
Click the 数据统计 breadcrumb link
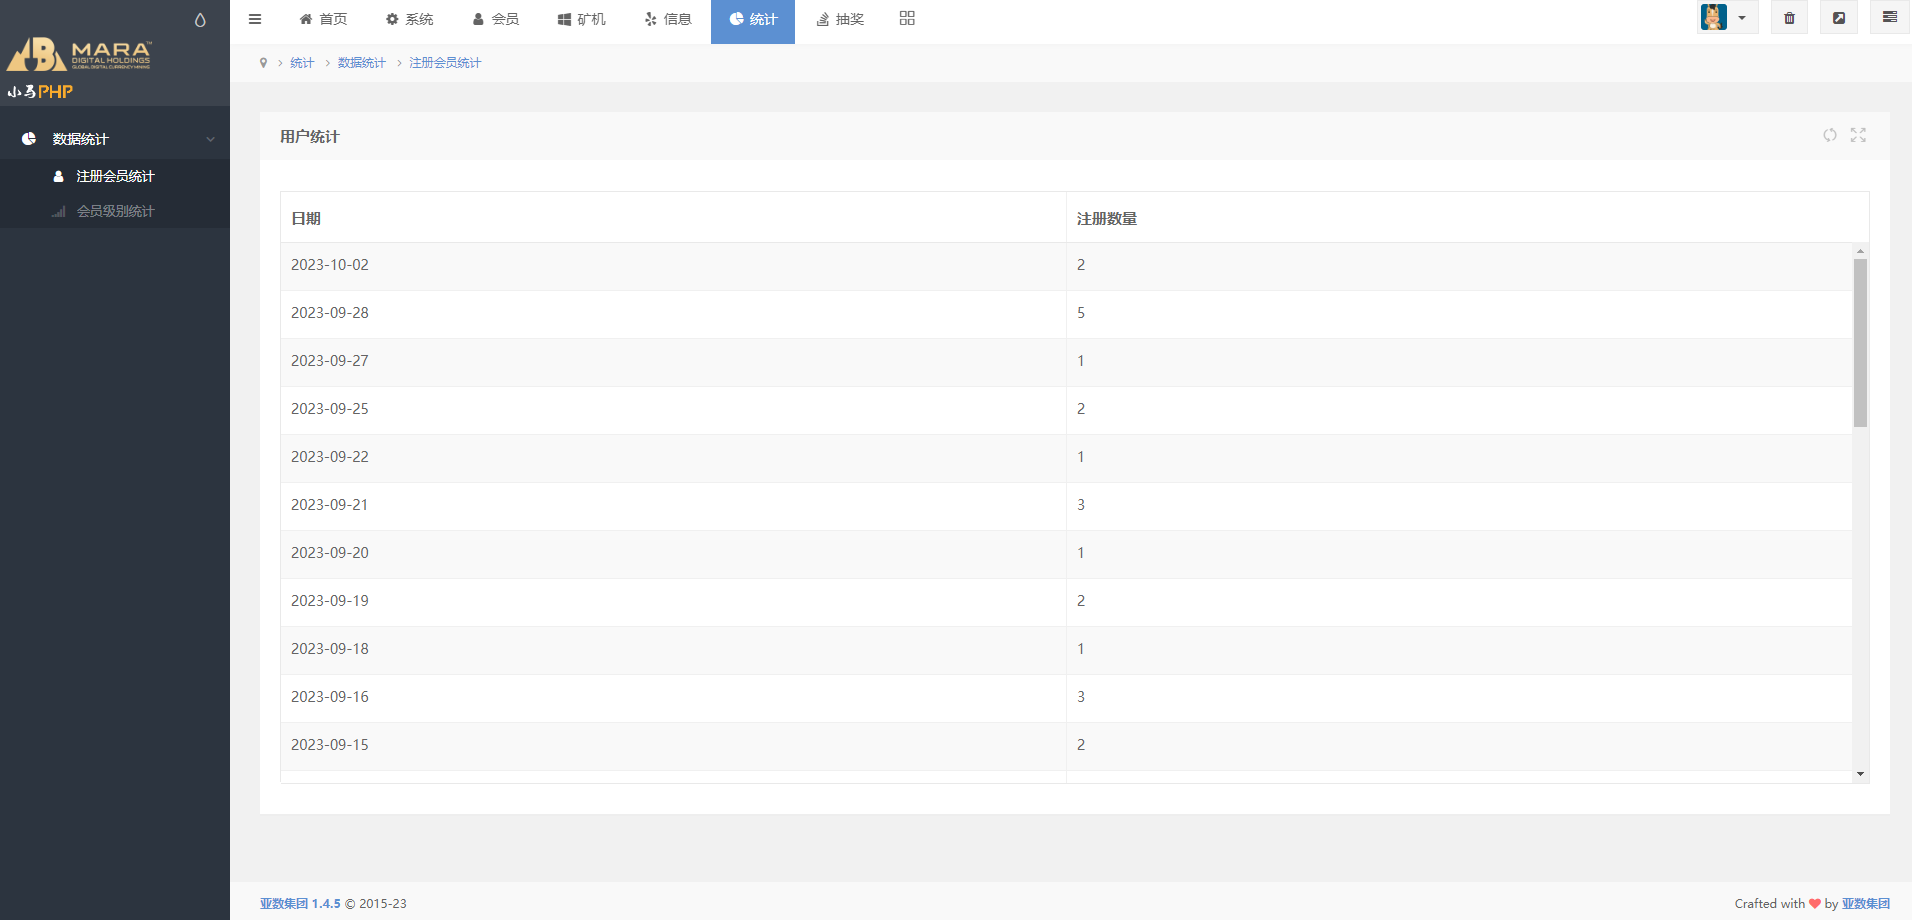361,63
